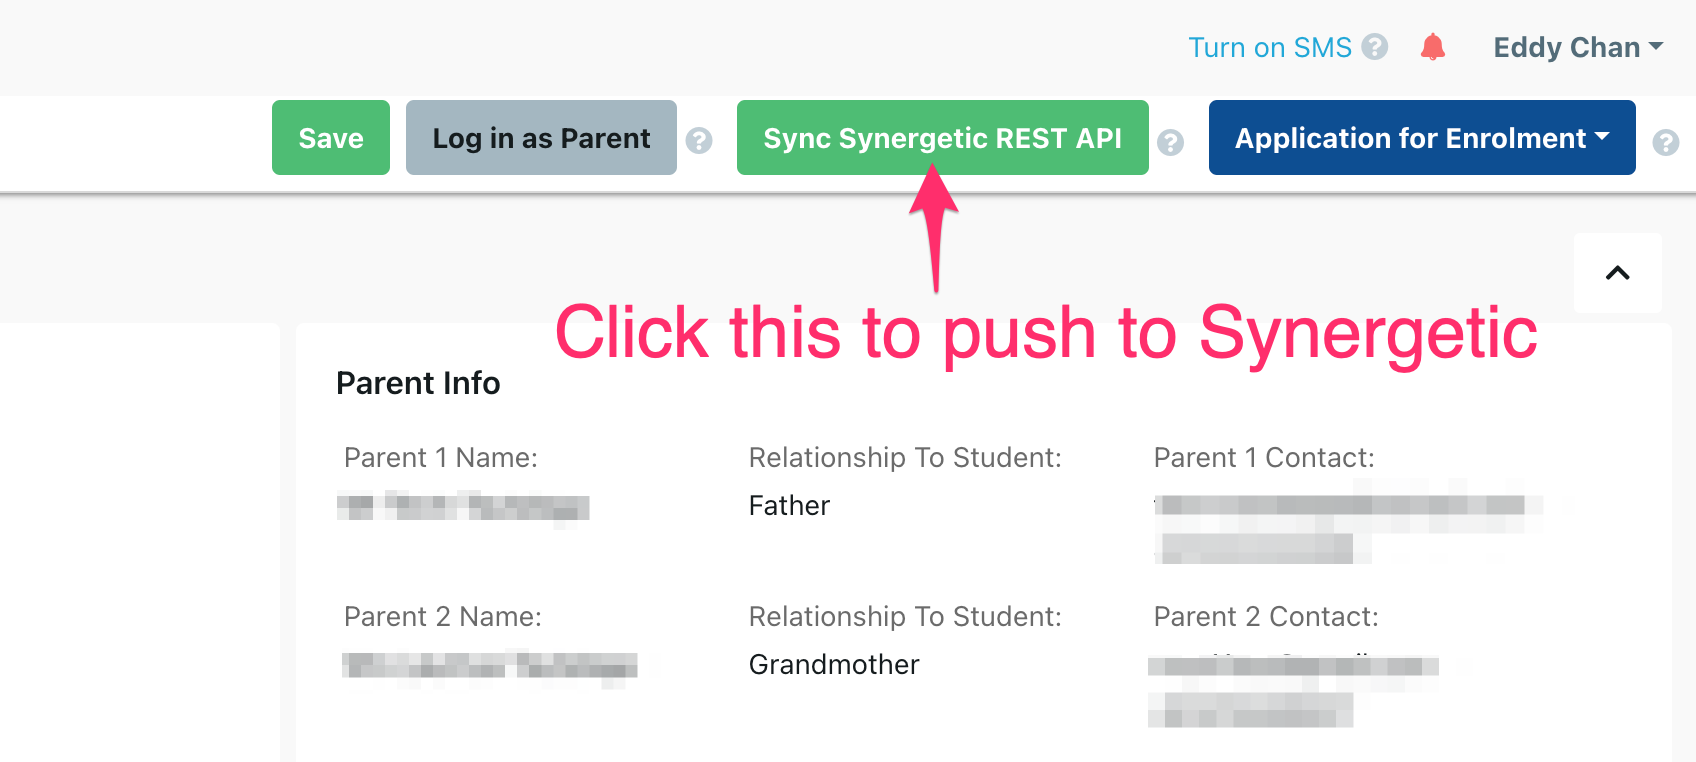Save the current student record
This screenshot has width=1696, height=762.
[x=330, y=137]
